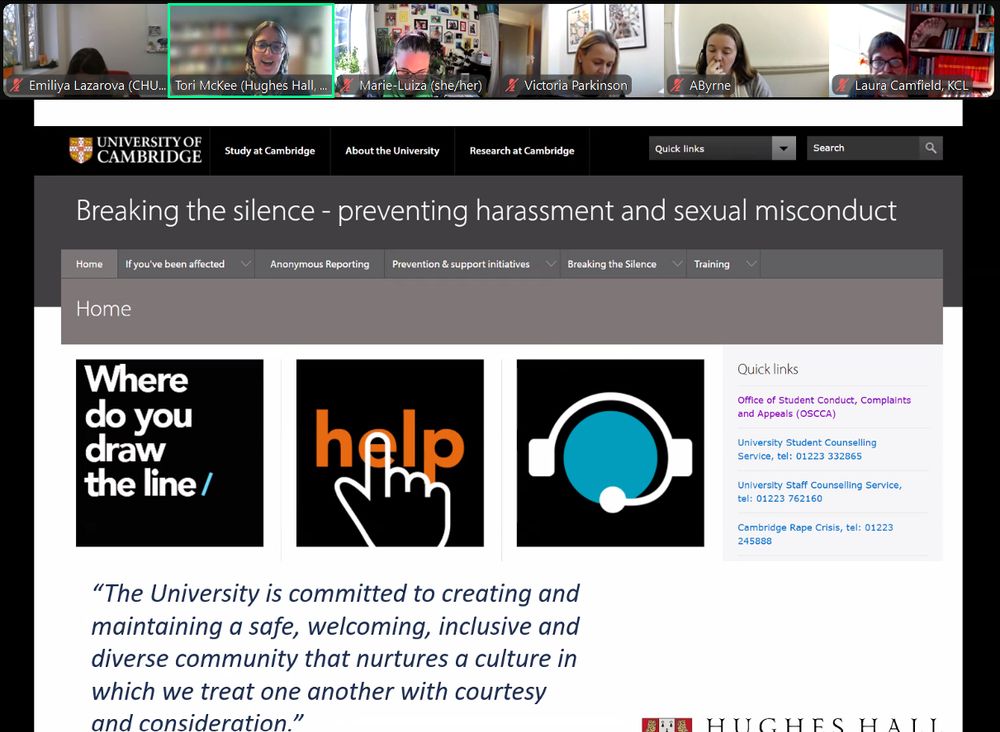Expand the 'If you've been affected' arrow

[246, 264]
